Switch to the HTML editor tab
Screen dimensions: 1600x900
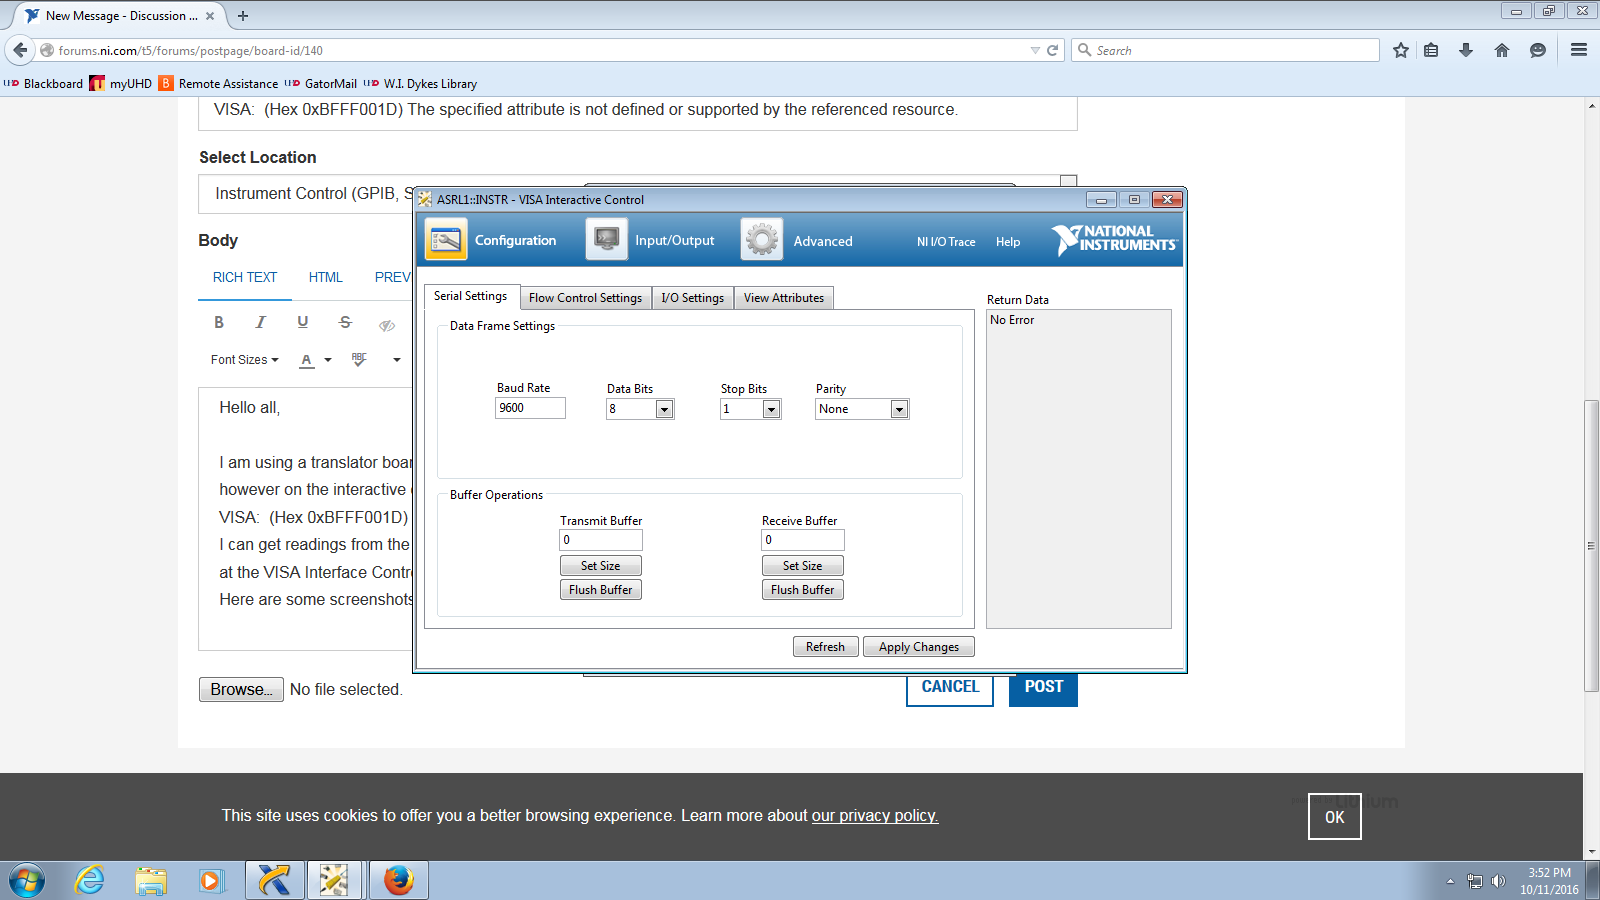tap(325, 277)
